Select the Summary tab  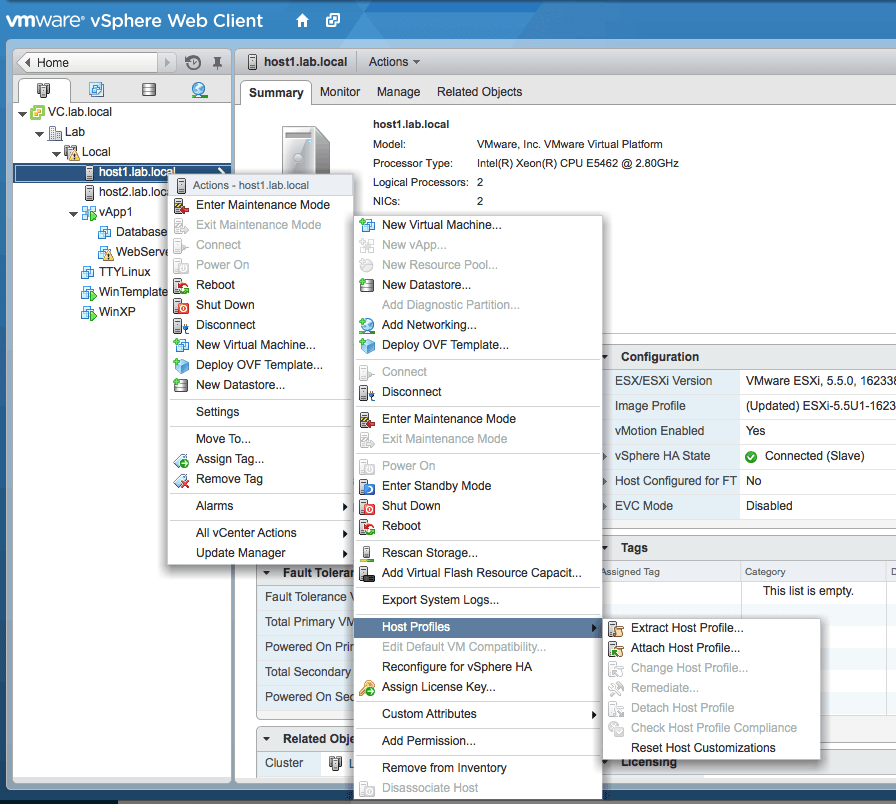coord(276,93)
